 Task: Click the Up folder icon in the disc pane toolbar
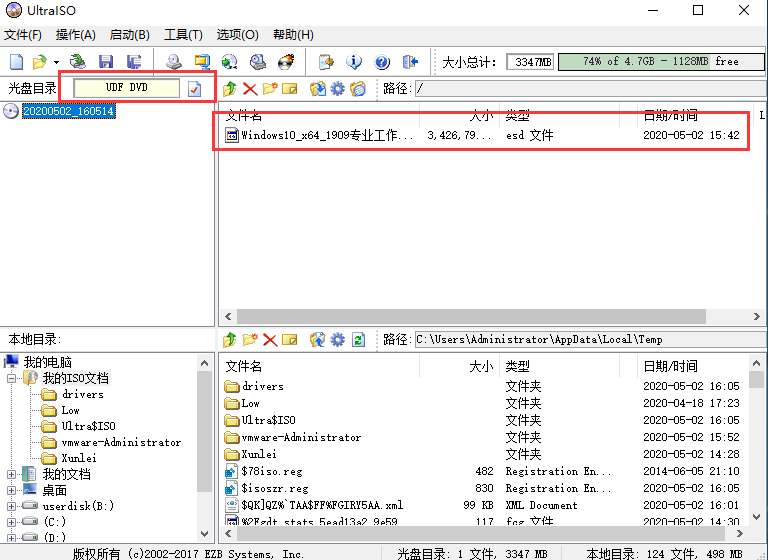pos(230,89)
